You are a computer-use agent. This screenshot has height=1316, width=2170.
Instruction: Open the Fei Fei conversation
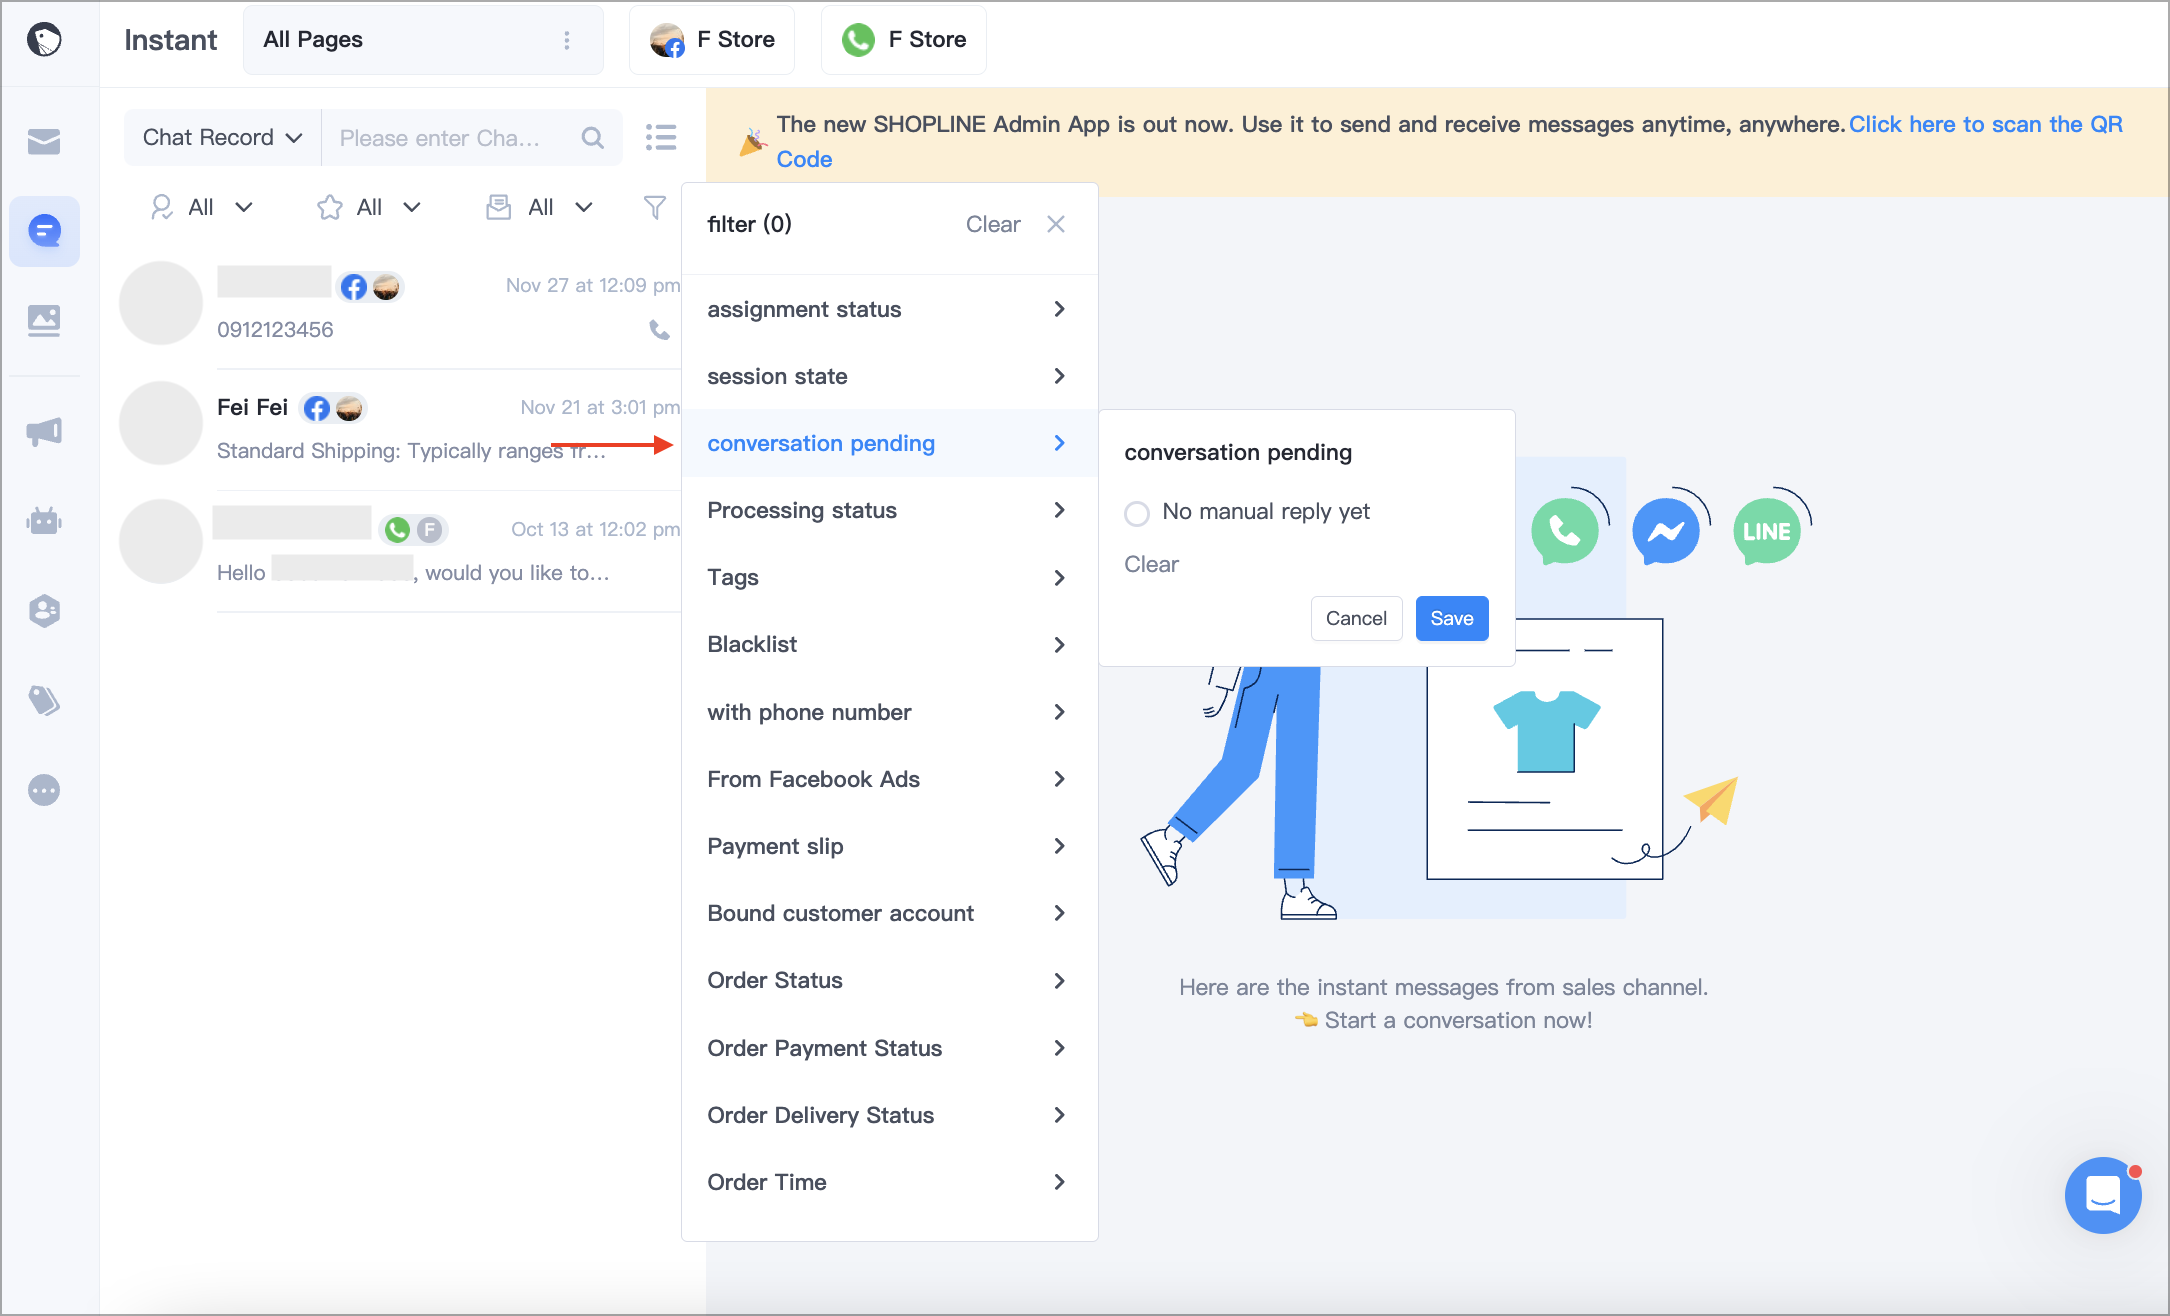point(400,429)
